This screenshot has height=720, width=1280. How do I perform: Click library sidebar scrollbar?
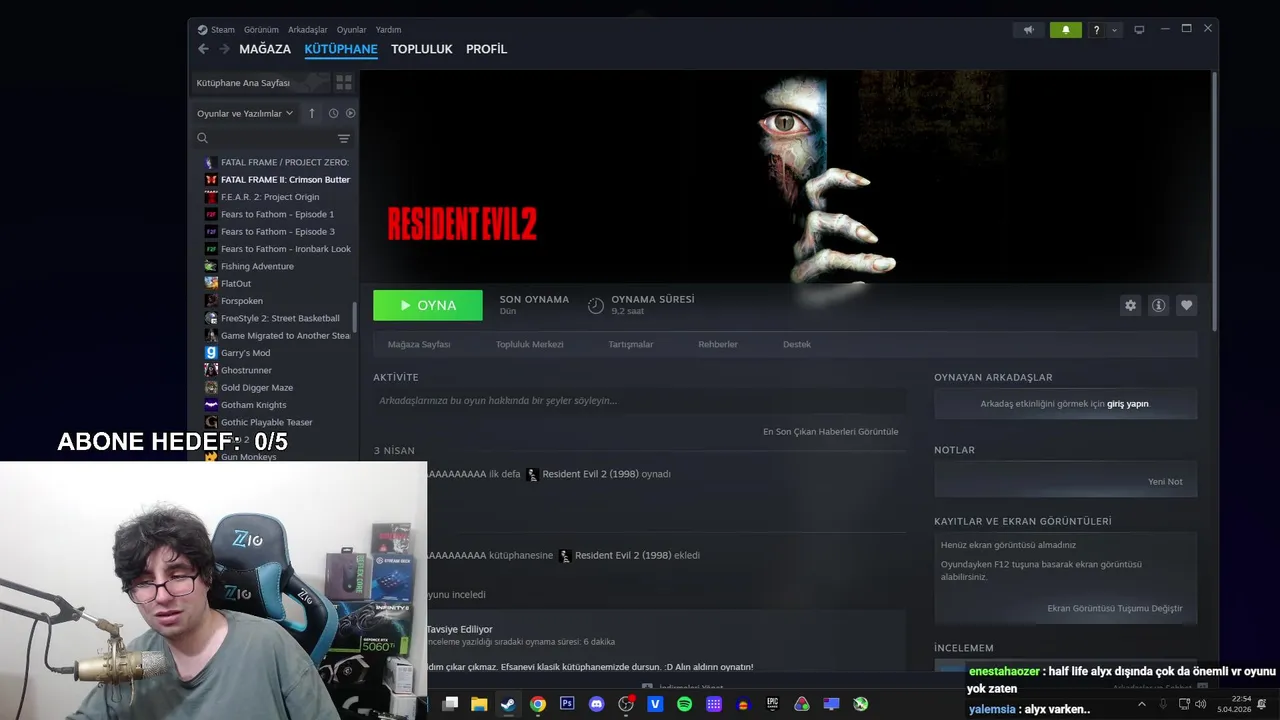pyautogui.click(x=355, y=317)
